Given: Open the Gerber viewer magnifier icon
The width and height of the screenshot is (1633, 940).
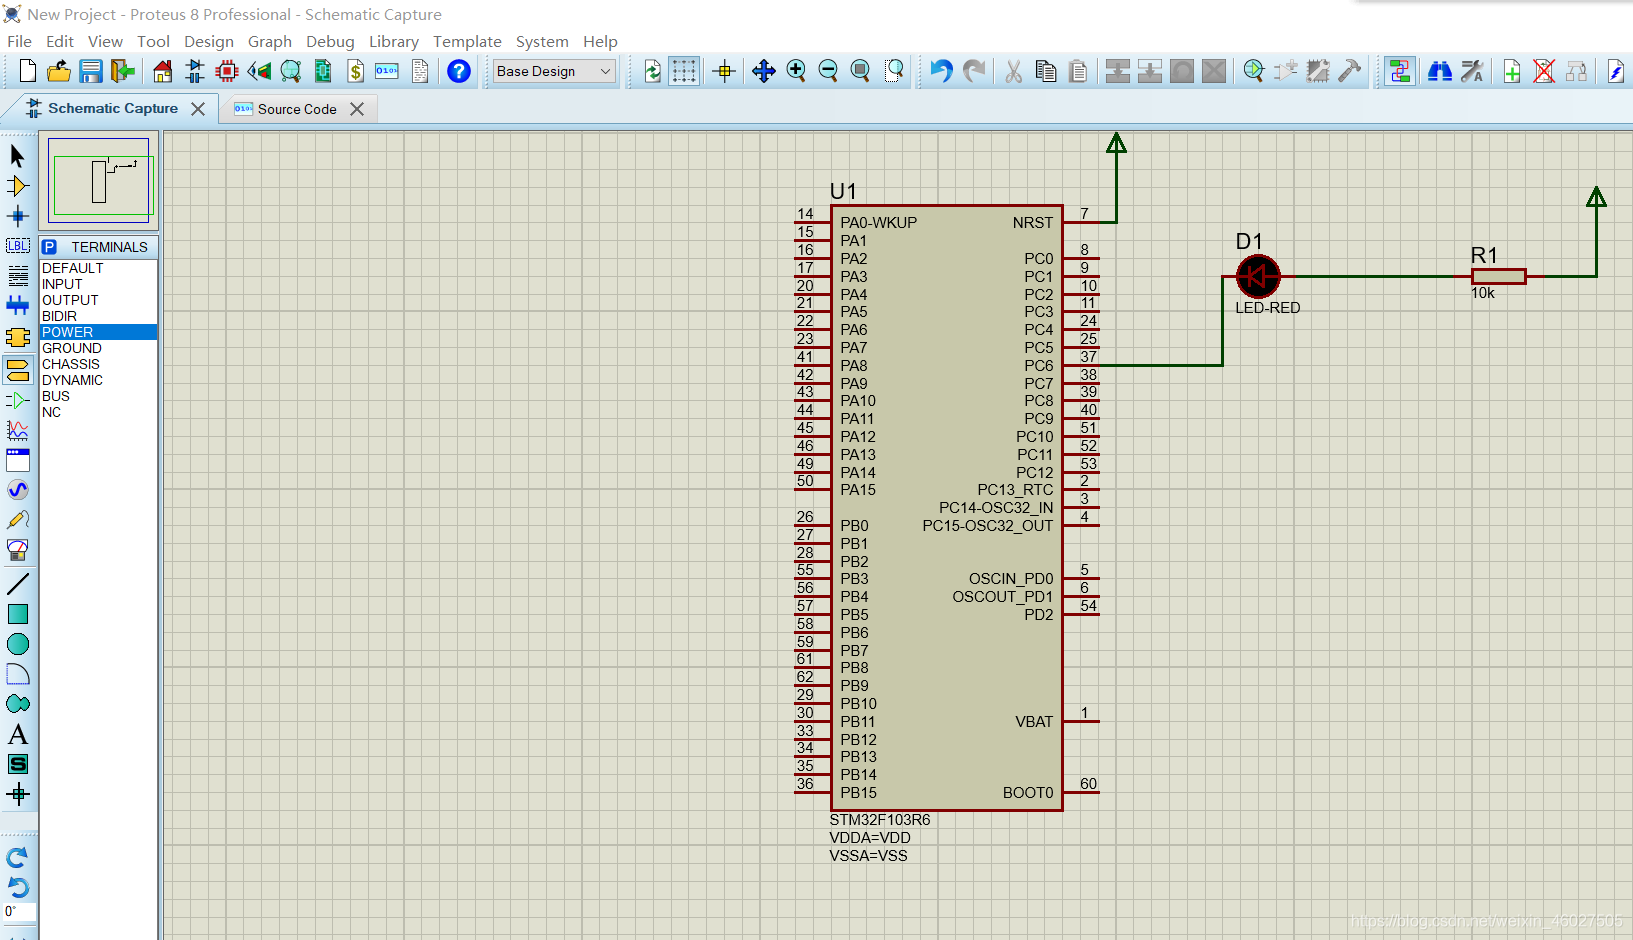Looking at the screenshot, I should [291, 71].
